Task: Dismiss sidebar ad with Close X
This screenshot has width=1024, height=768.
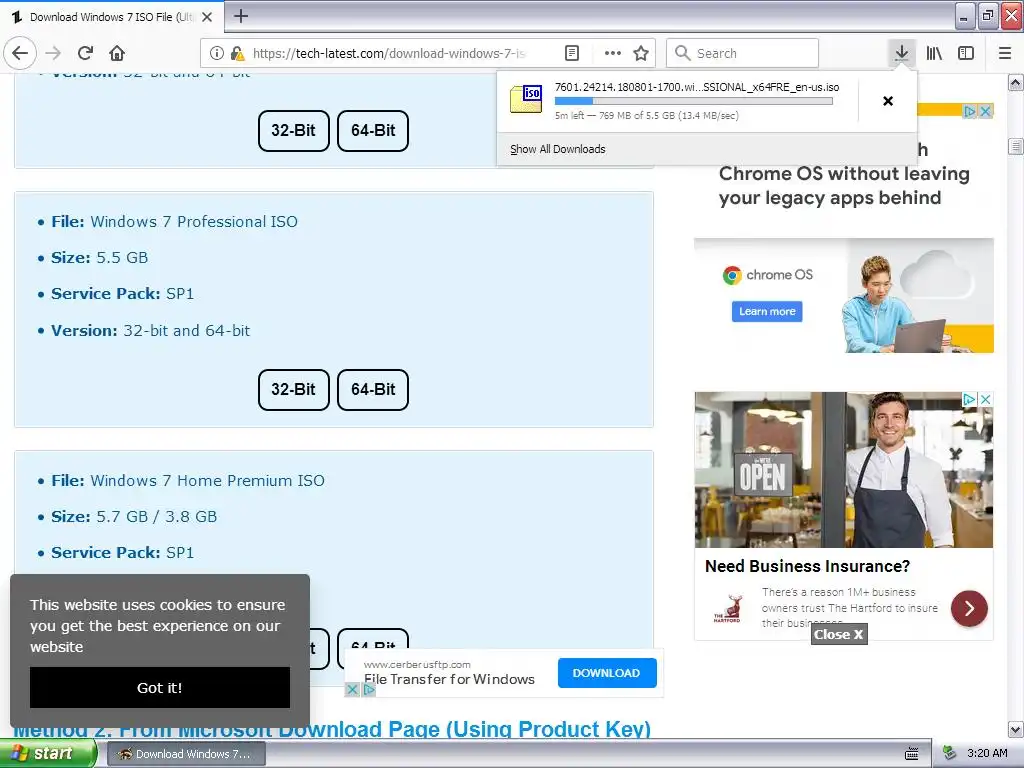Action: 839,634
